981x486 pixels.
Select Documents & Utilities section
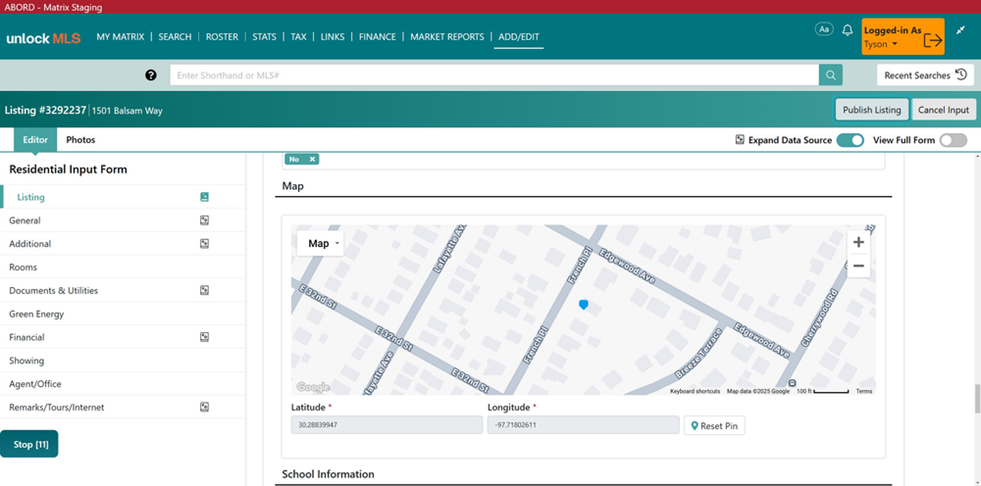(123, 290)
